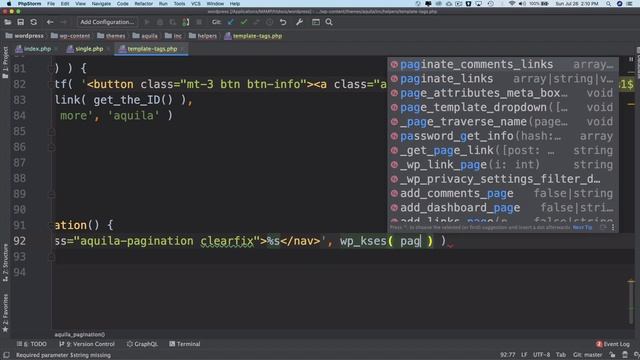Select _wp_link_page completion suggestion
Viewport: 640px width, 360px height.
point(503,164)
